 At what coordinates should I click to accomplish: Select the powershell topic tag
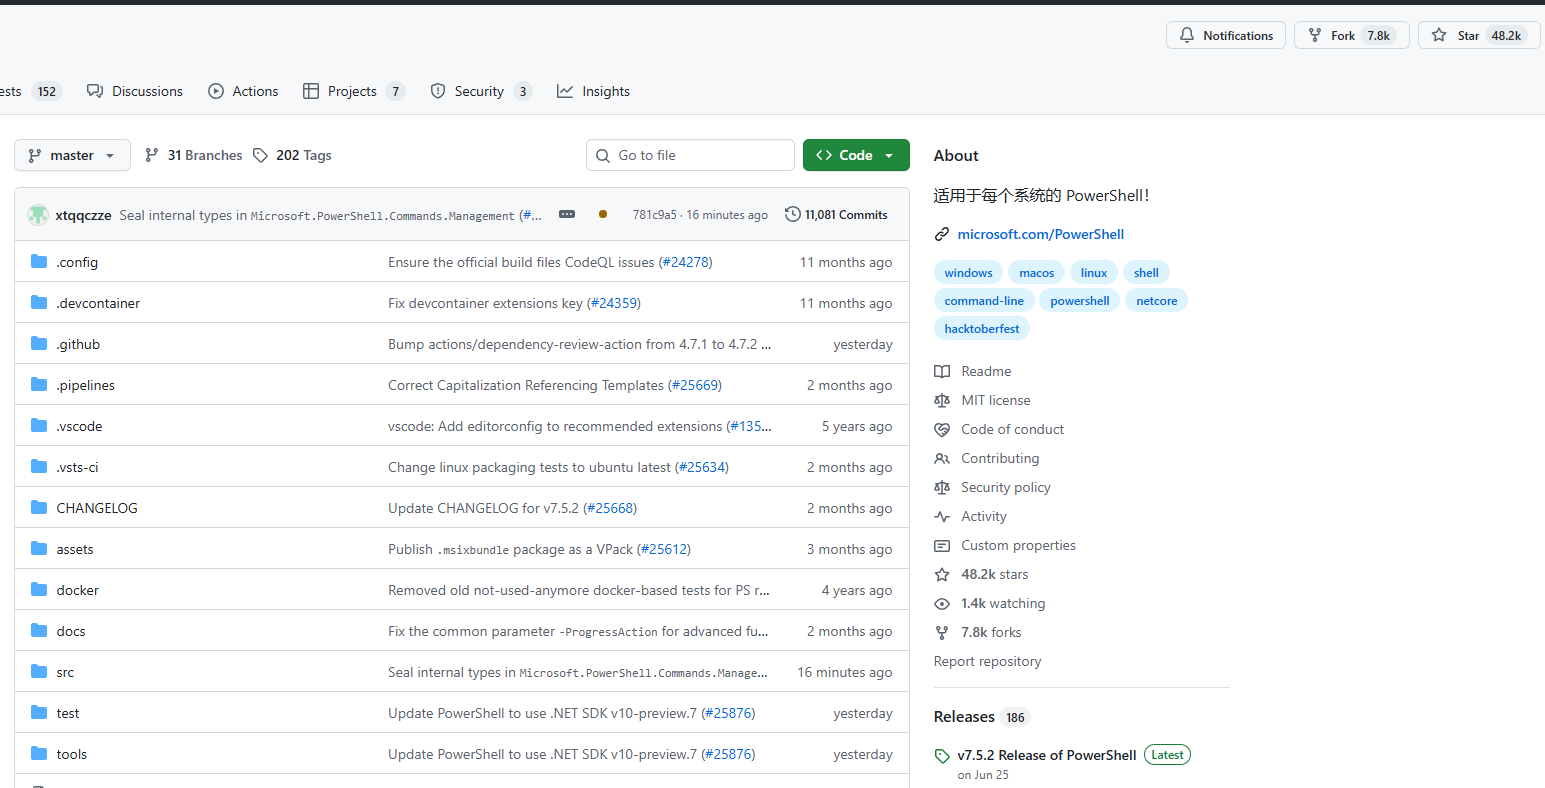[1079, 301]
